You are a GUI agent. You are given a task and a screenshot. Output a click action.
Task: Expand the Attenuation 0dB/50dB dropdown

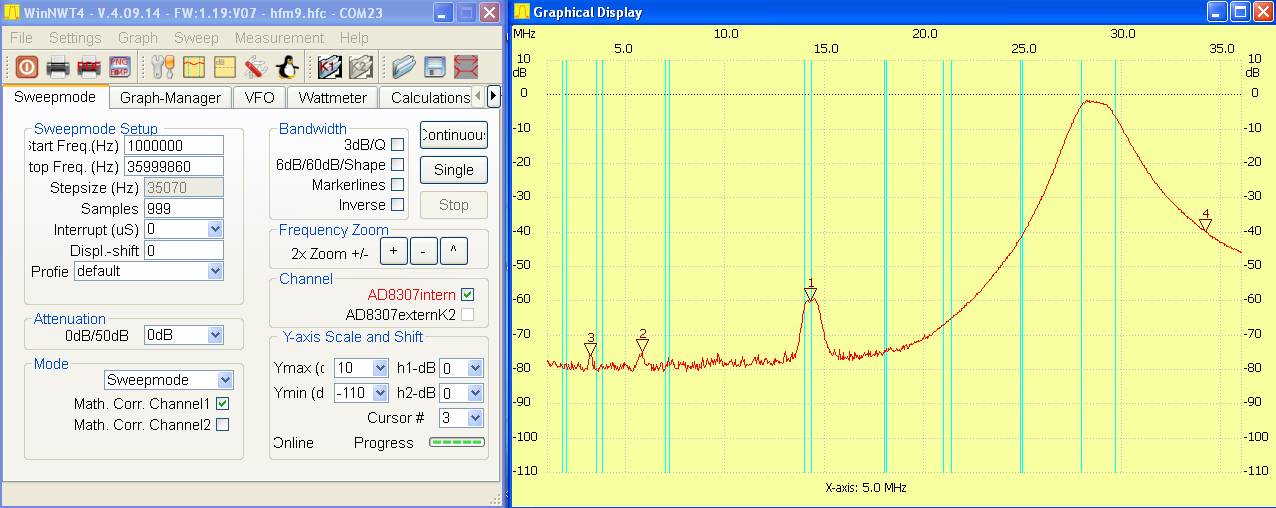point(214,335)
